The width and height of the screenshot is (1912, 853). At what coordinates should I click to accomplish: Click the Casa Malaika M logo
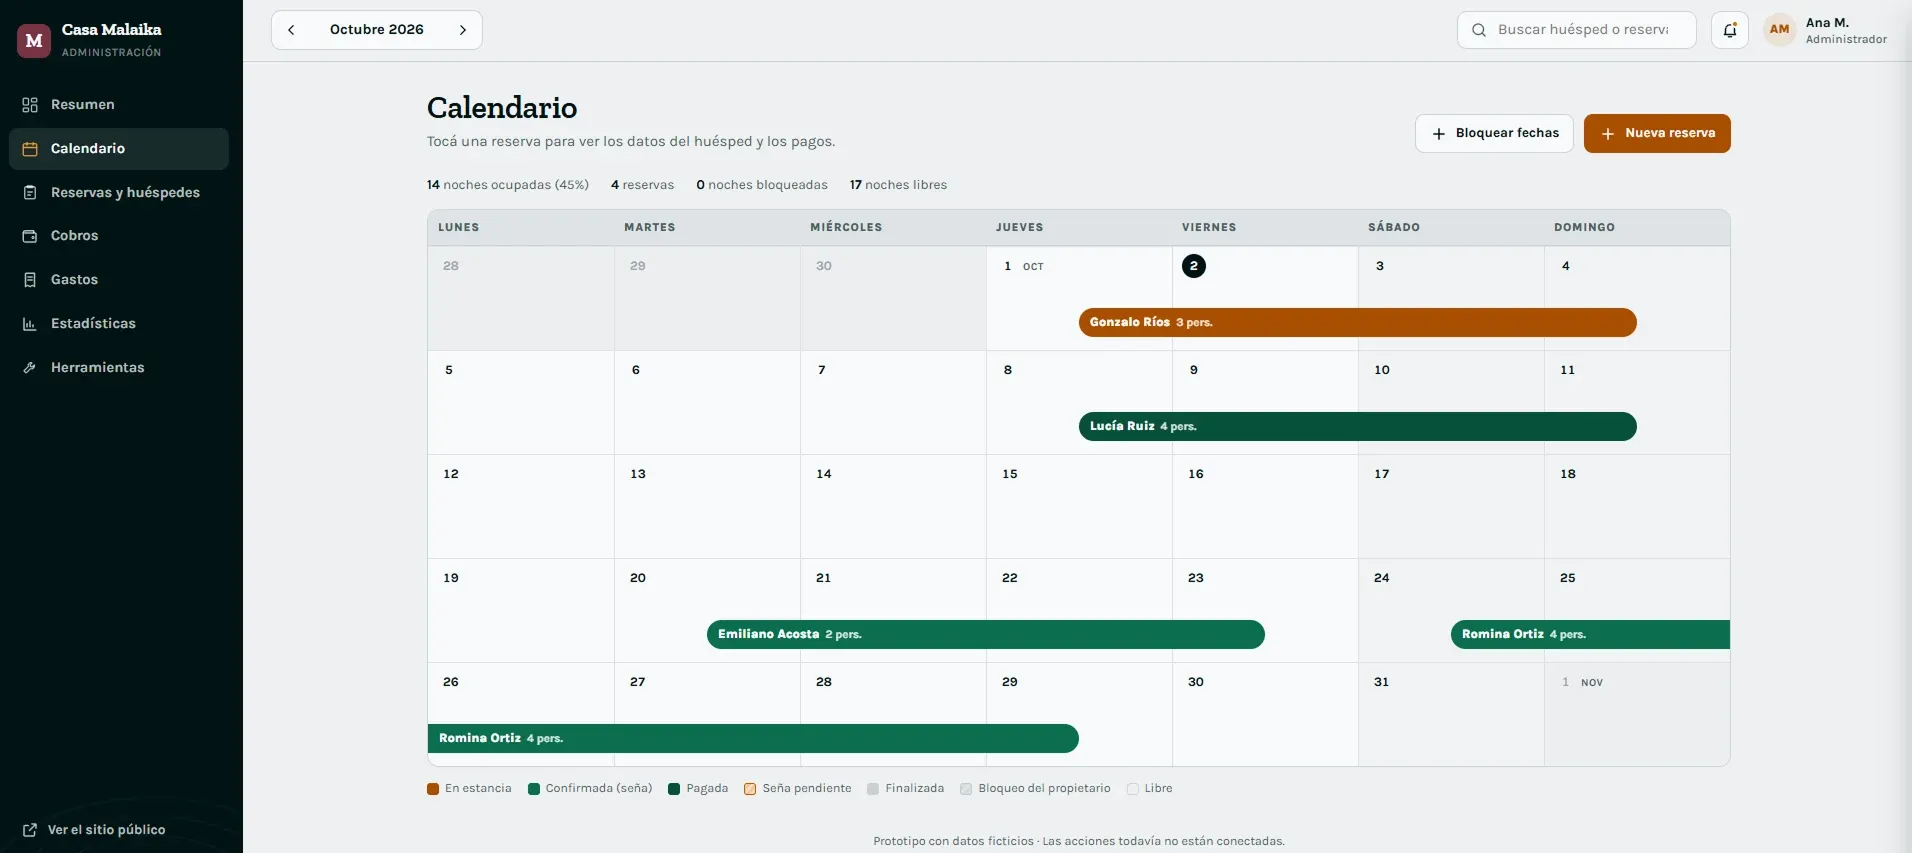pyautogui.click(x=34, y=40)
